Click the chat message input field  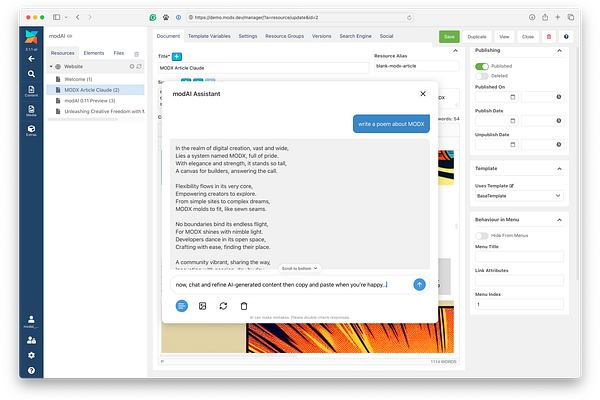tap(292, 284)
